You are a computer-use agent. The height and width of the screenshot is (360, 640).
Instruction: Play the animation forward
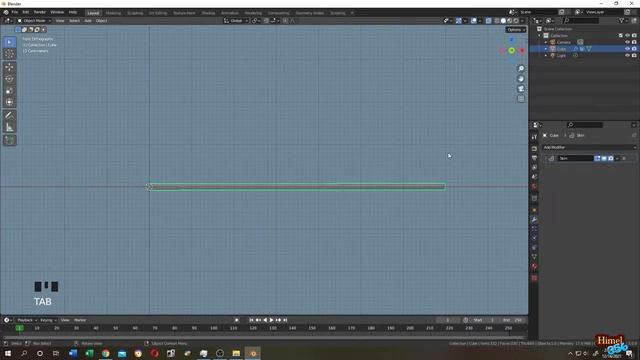click(x=271, y=320)
